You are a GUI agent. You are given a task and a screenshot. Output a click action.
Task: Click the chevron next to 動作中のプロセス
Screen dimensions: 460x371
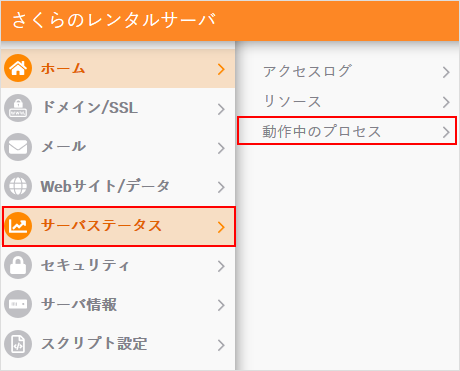(x=446, y=132)
